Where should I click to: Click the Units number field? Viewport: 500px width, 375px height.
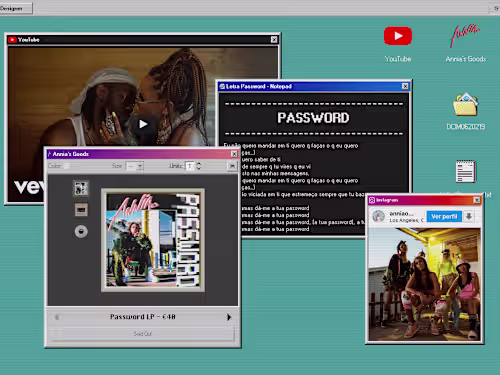pos(190,166)
